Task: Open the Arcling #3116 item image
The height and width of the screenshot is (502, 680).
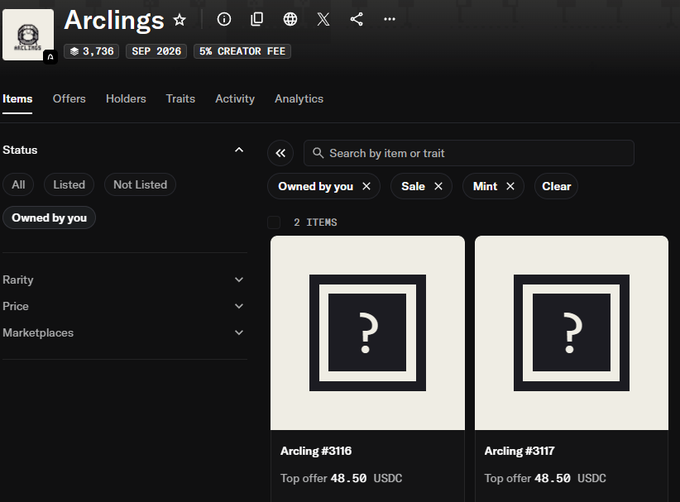Action: click(367, 333)
